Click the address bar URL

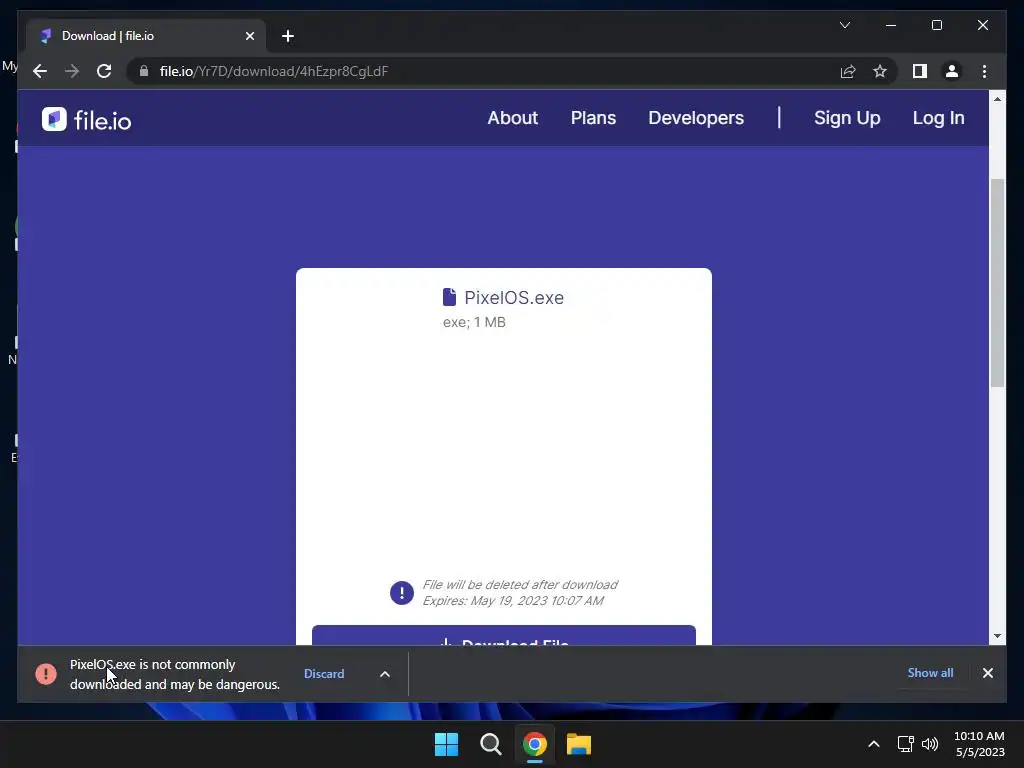click(274, 71)
